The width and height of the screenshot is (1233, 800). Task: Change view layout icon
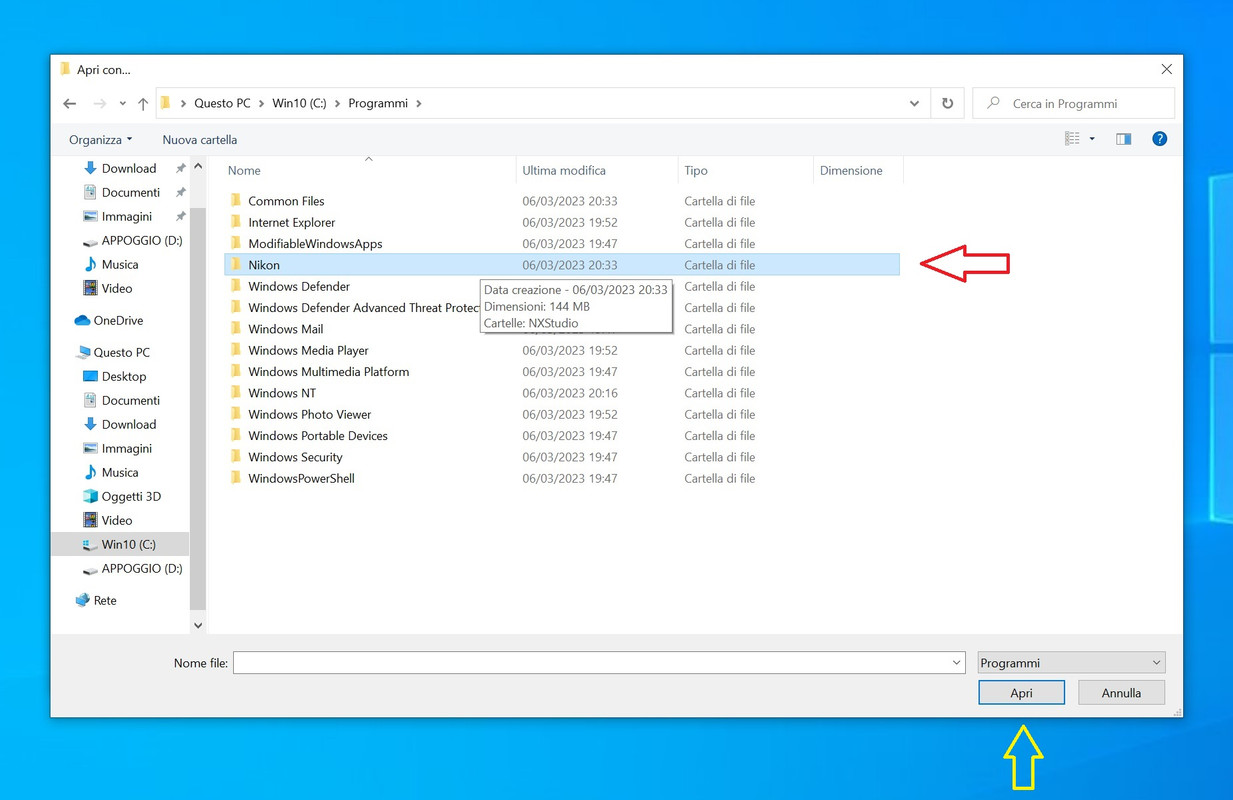click(x=1073, y=139)
